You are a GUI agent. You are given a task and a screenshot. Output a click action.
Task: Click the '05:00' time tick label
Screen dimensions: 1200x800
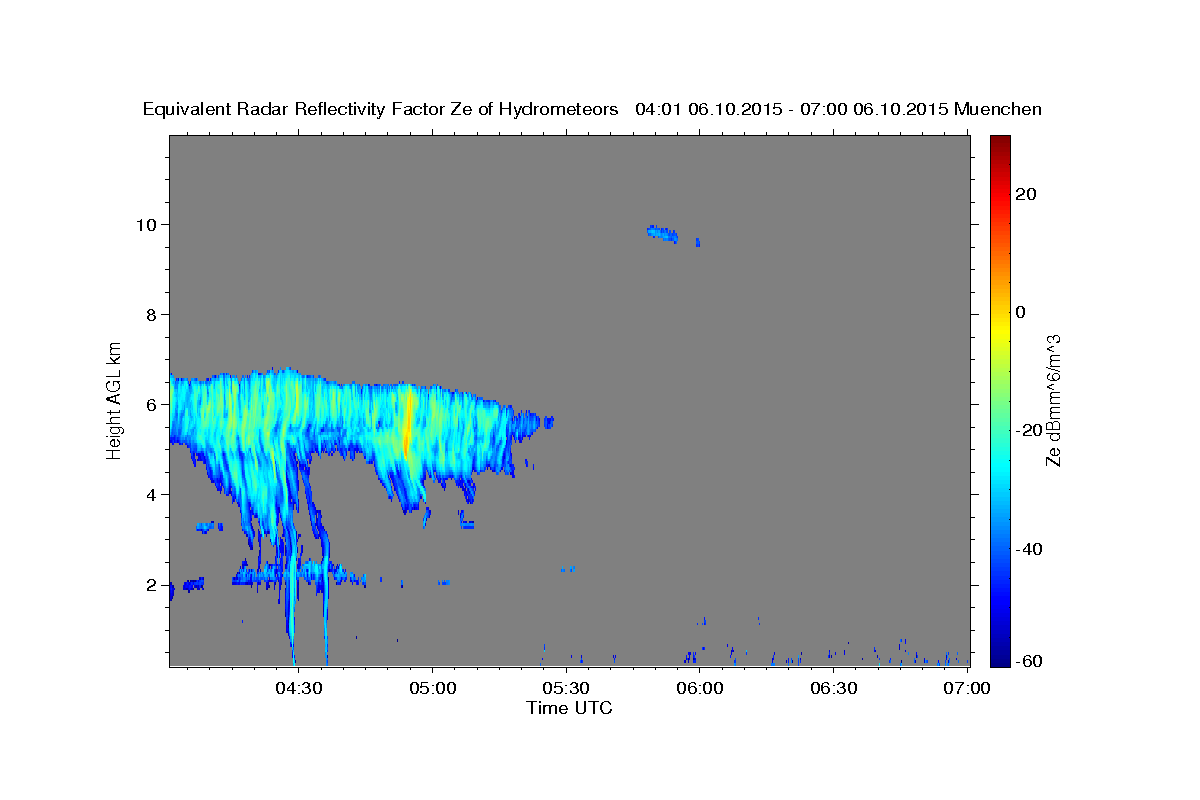coord(432,688)
